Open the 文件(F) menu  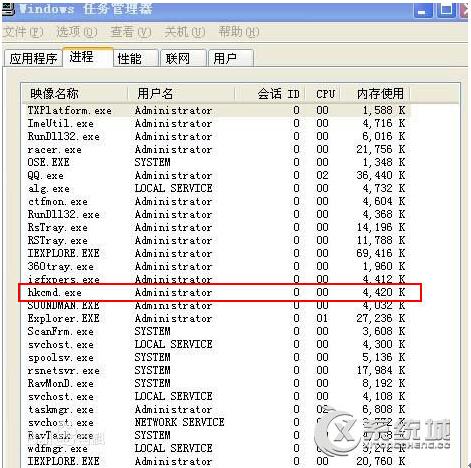point(23,32)
